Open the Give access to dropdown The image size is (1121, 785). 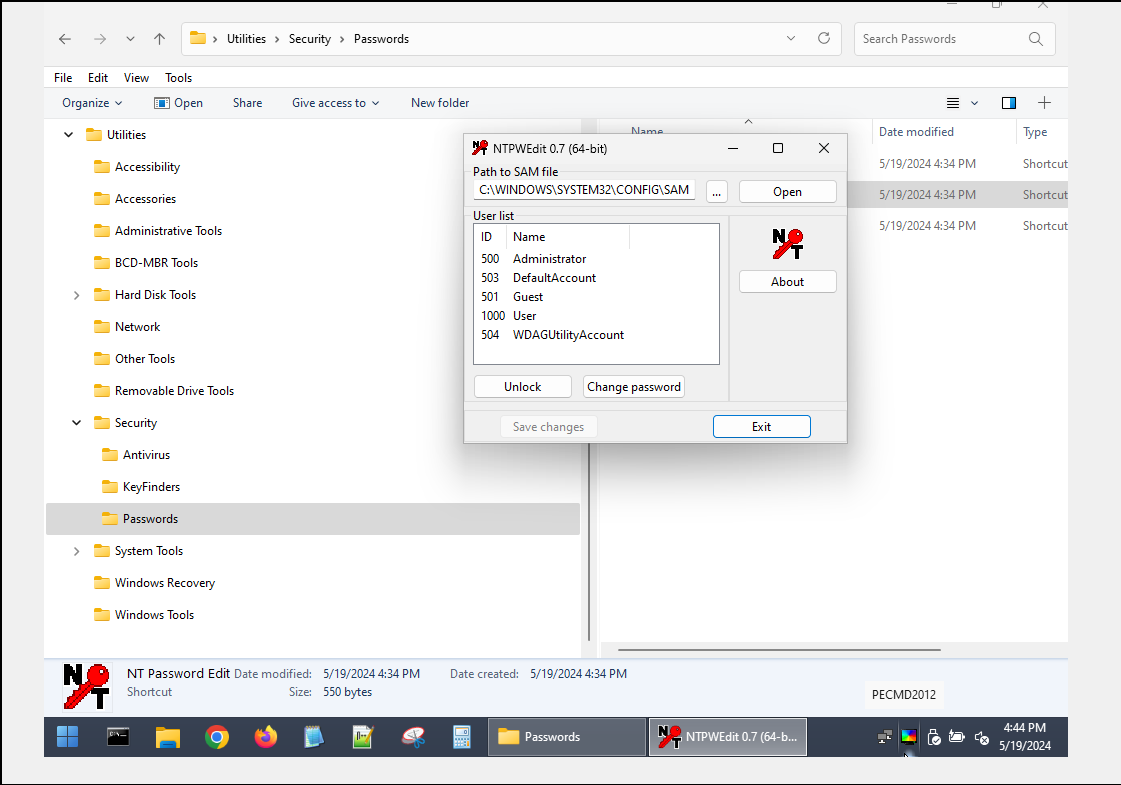pyautogui.click(x=335, y=103)
